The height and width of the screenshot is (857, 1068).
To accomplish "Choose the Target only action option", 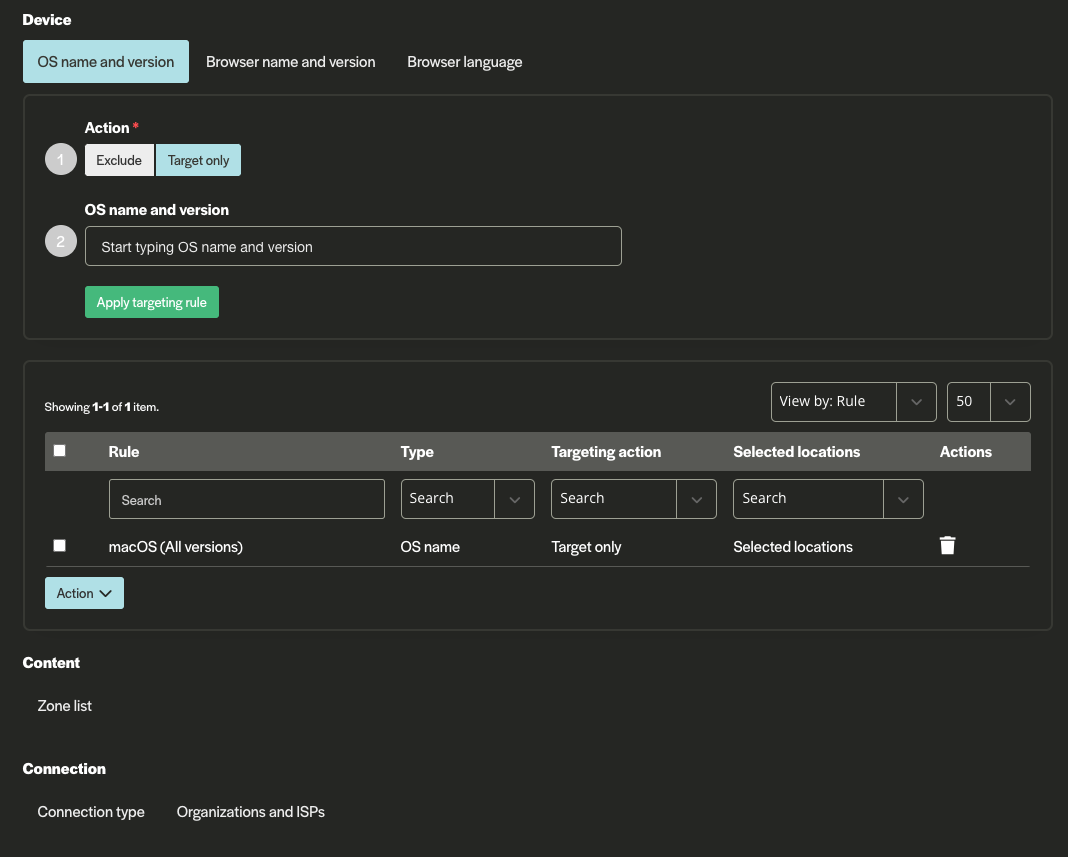I will 198,160.
